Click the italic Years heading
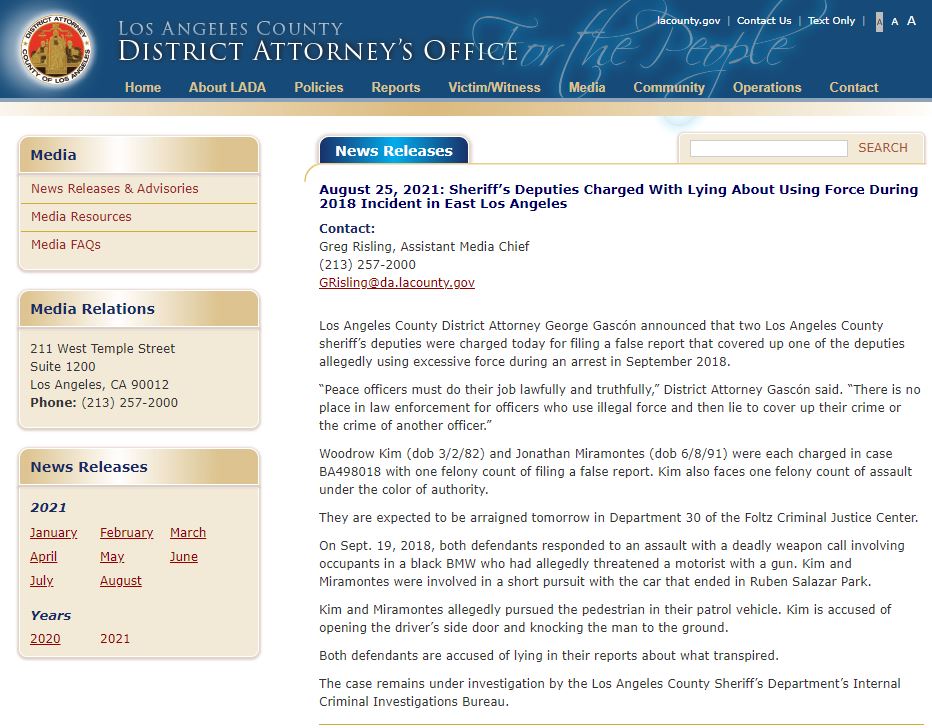 coord(51,616)
